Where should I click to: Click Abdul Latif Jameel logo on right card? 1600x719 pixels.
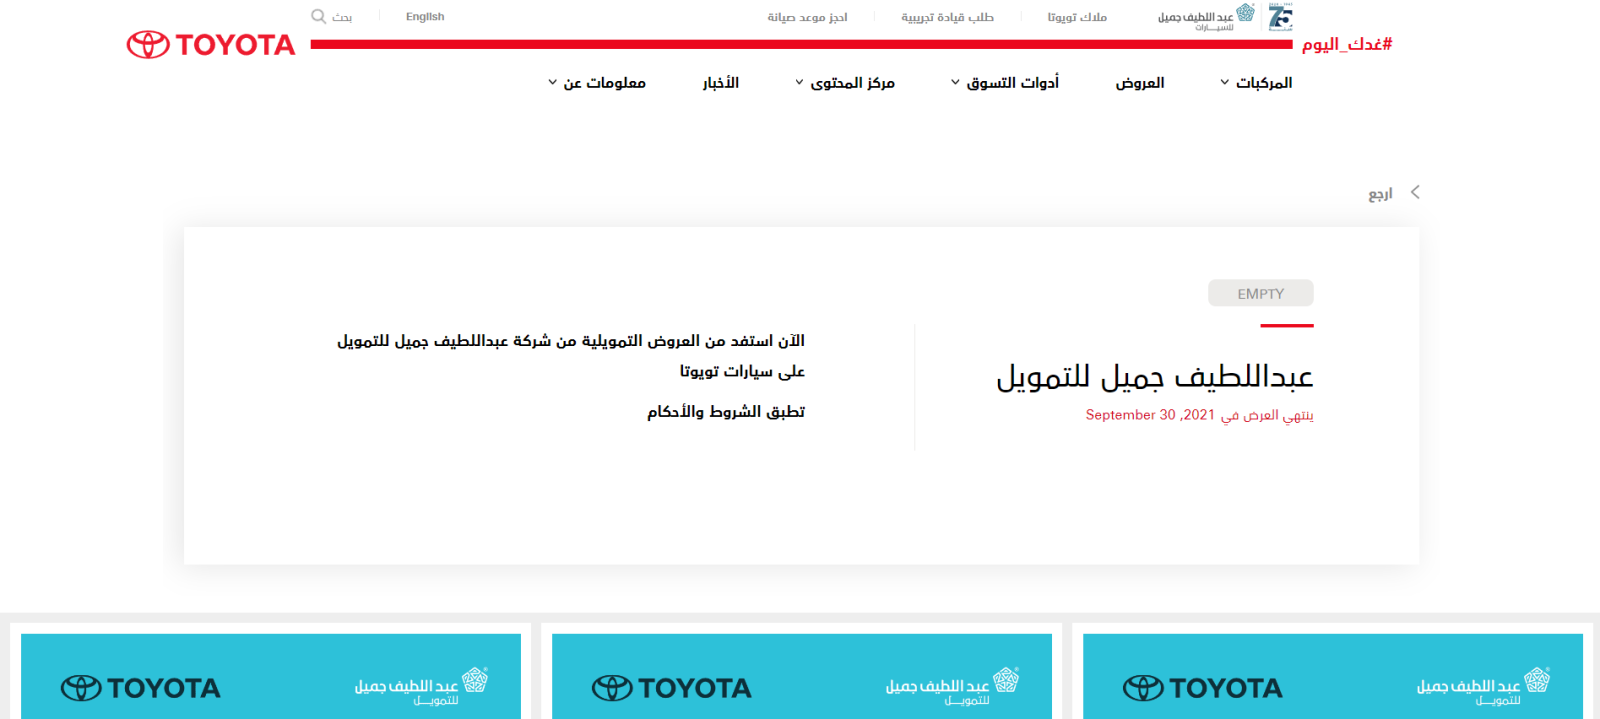[x=1483, y=685]
